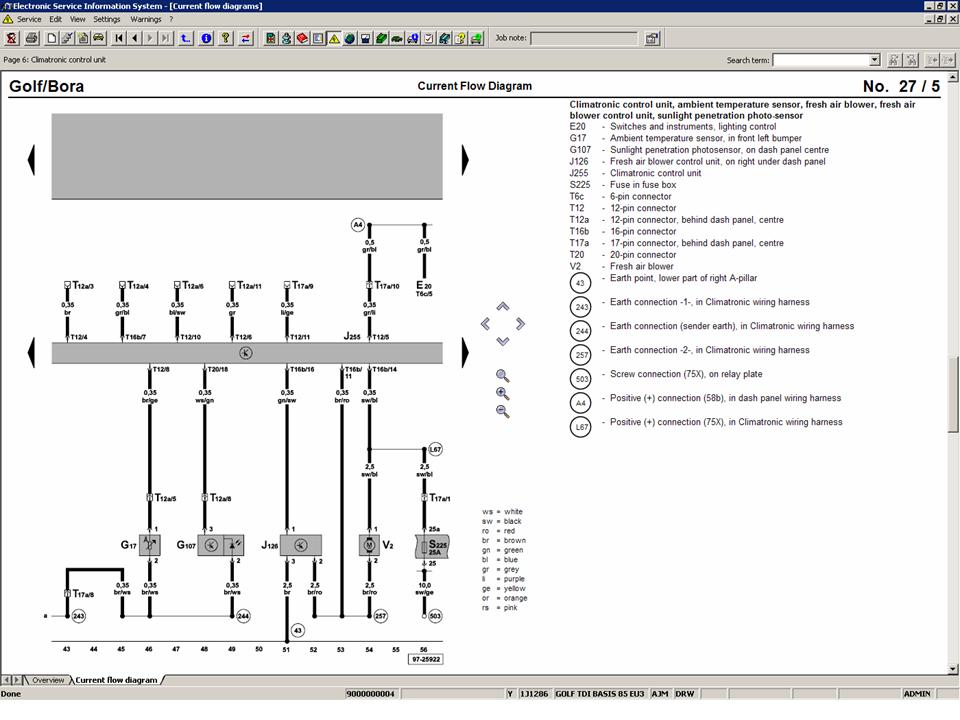Click the G17 temperature sensor symbol
Screen dimensions: 960x720
149,545
